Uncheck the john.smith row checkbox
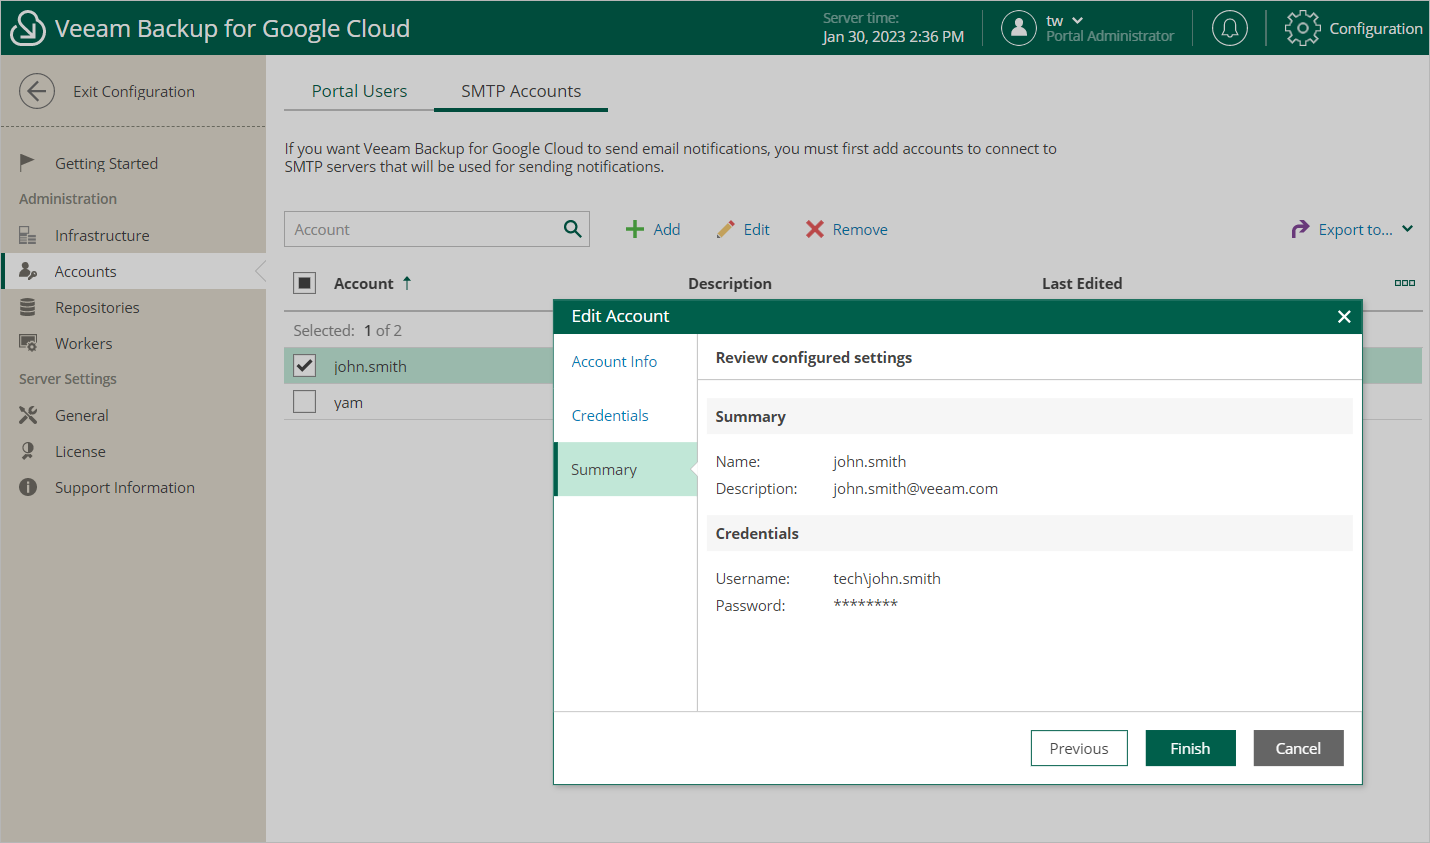Image resolution: width=1430 pixels, height=843 pixels. click(x=305, y=366)
